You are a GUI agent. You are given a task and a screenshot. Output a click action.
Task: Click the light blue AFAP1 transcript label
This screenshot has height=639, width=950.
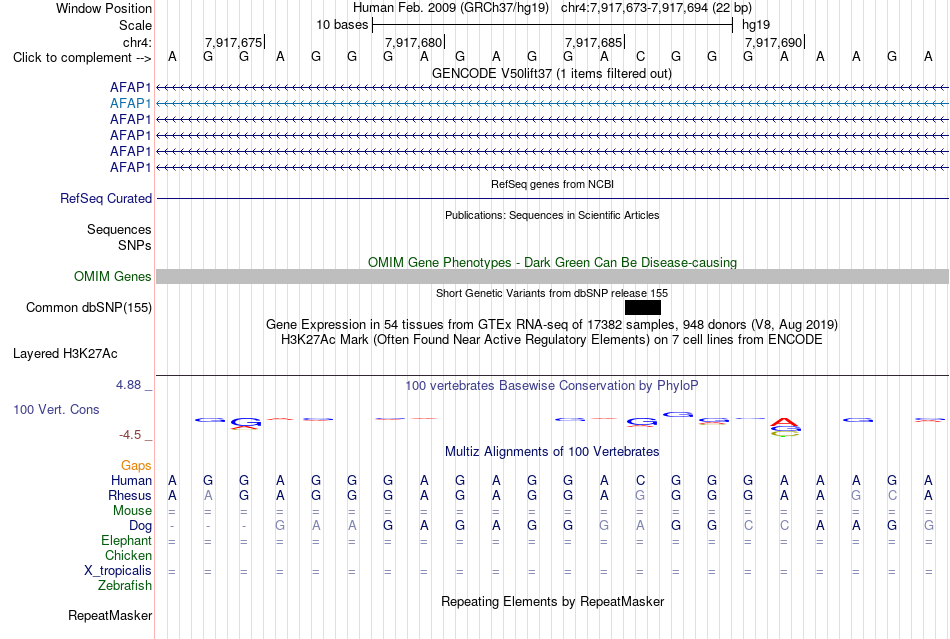130,104
